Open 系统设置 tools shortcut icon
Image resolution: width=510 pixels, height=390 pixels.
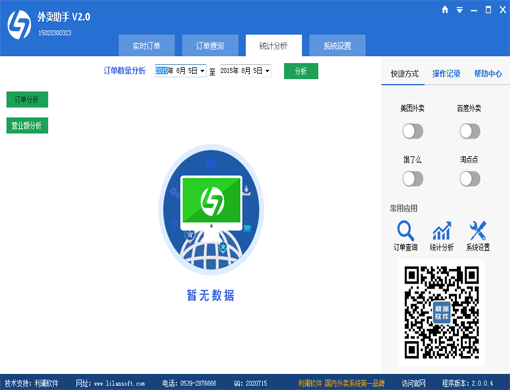pyautogui.click(x=478, y=231)
